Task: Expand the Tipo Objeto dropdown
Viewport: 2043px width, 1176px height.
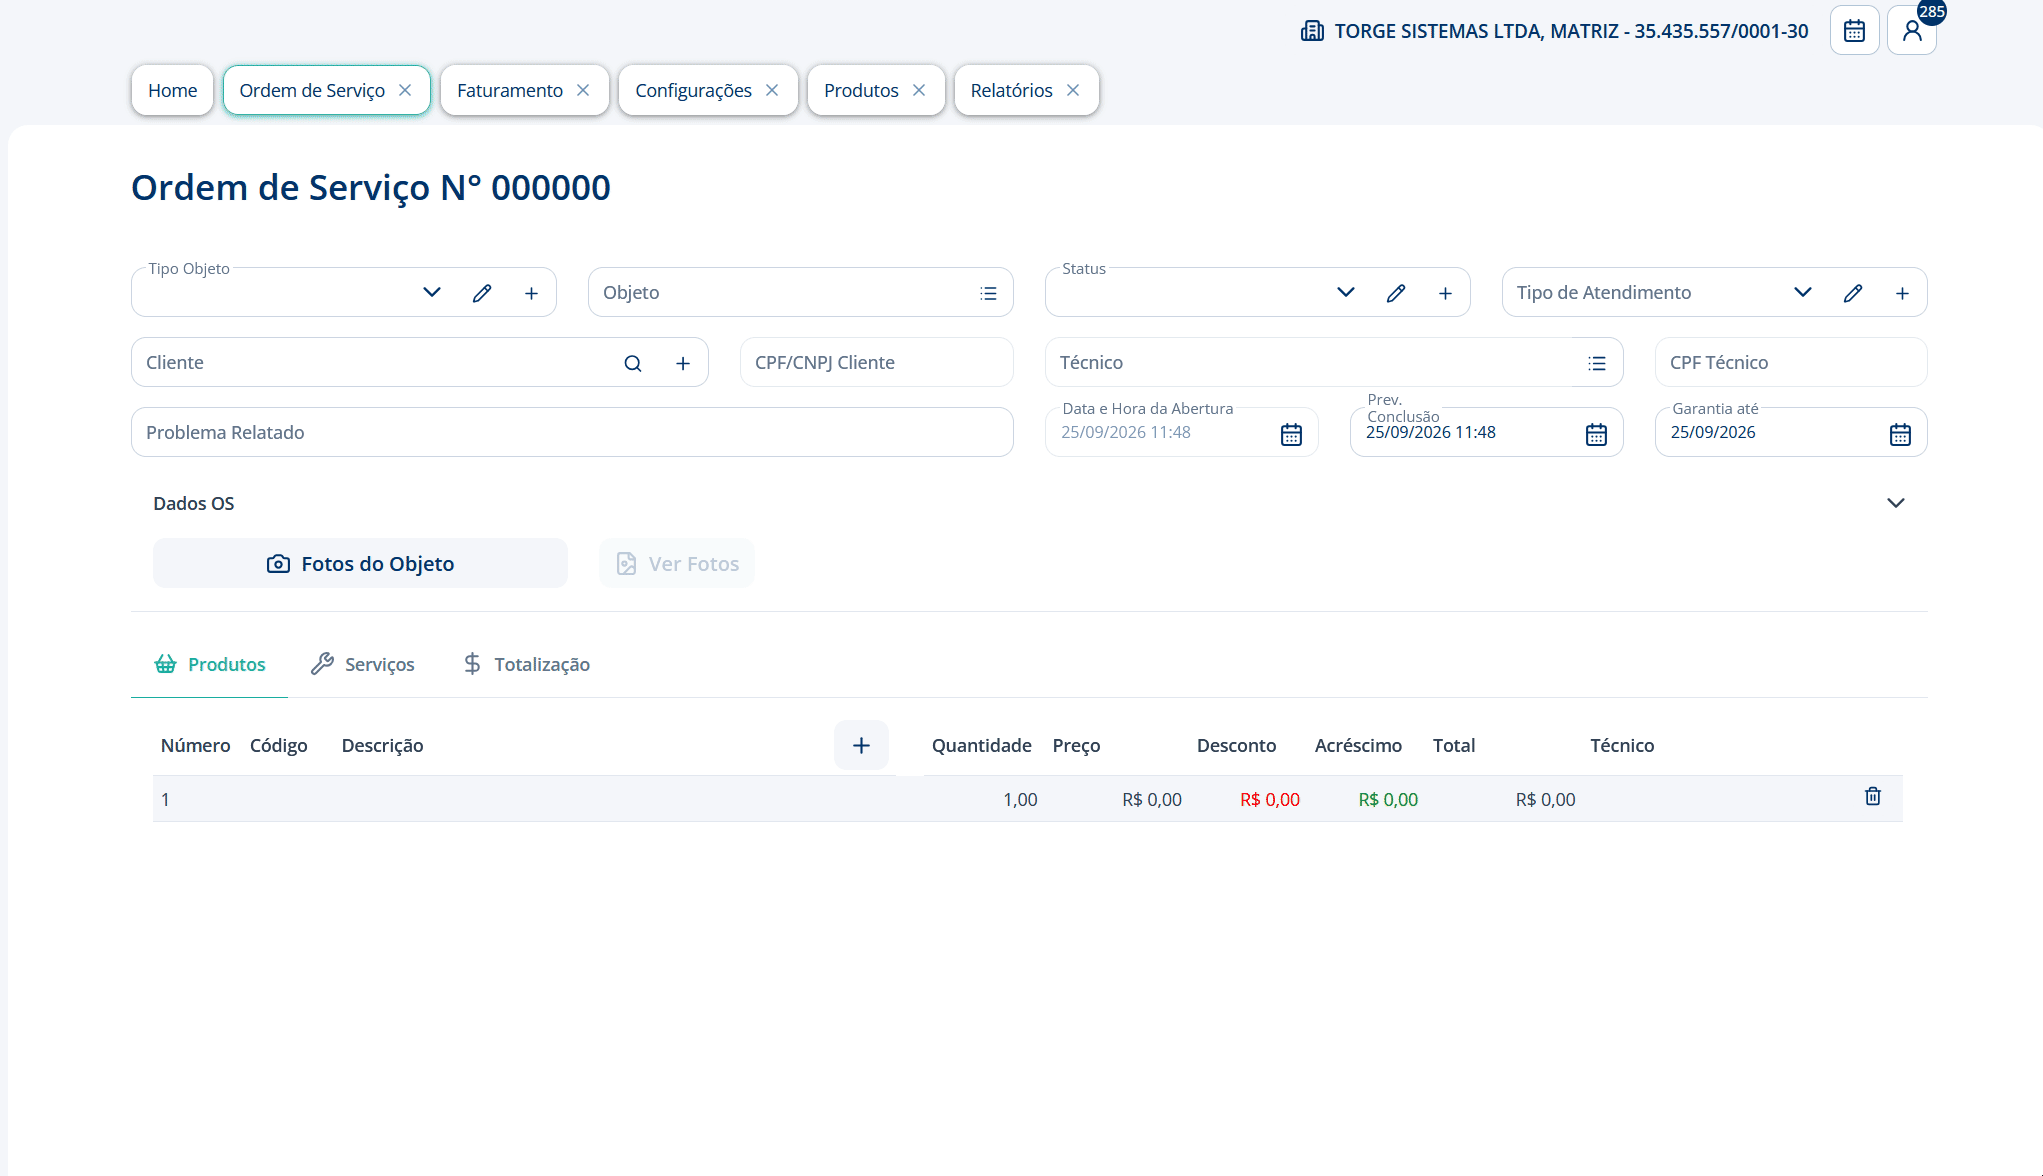Action: (432, 293)
